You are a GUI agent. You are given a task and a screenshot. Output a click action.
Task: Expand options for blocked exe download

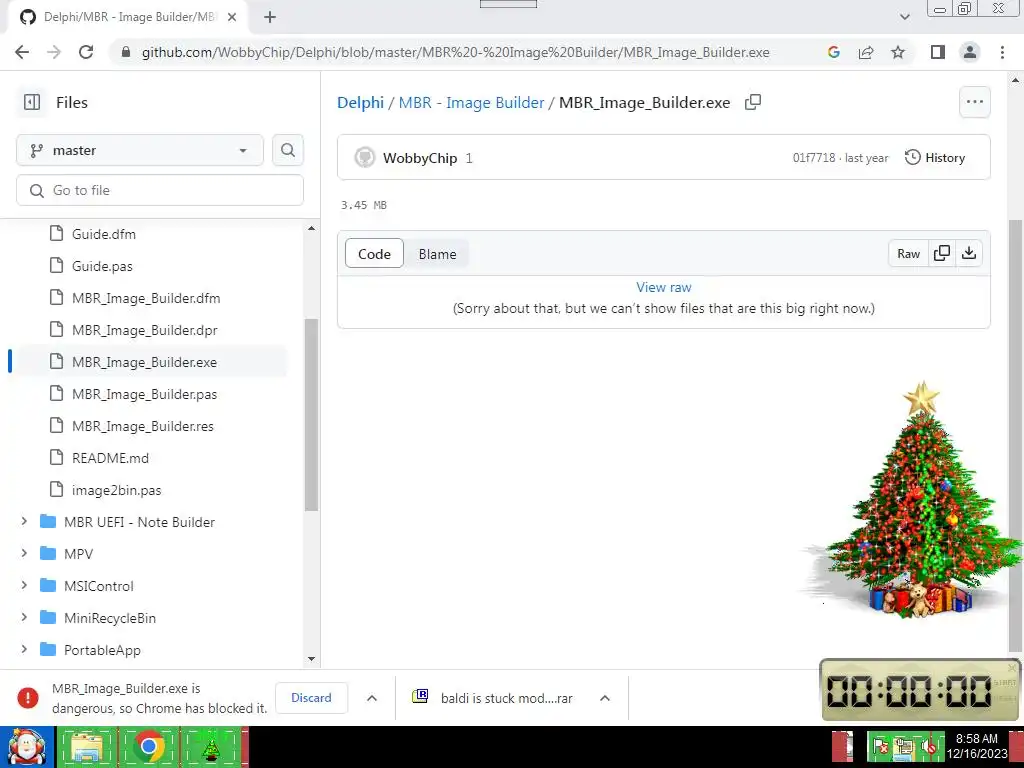click(372, 698)
